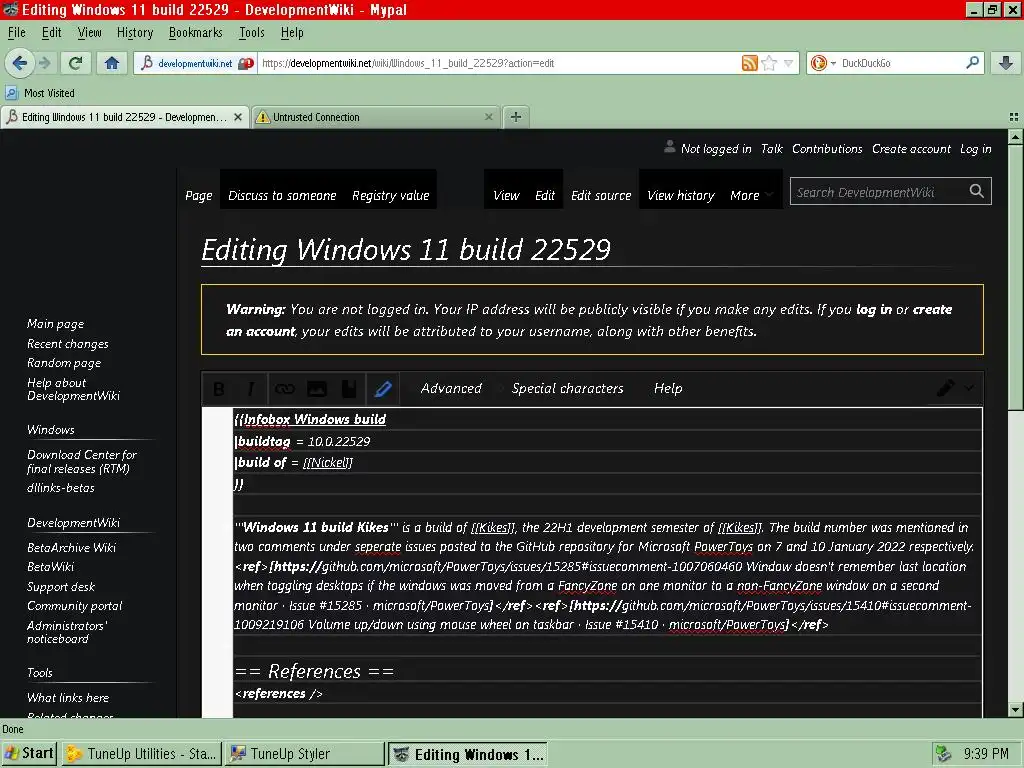Open Community portal in the sidebar

click(x=74, y=606)
